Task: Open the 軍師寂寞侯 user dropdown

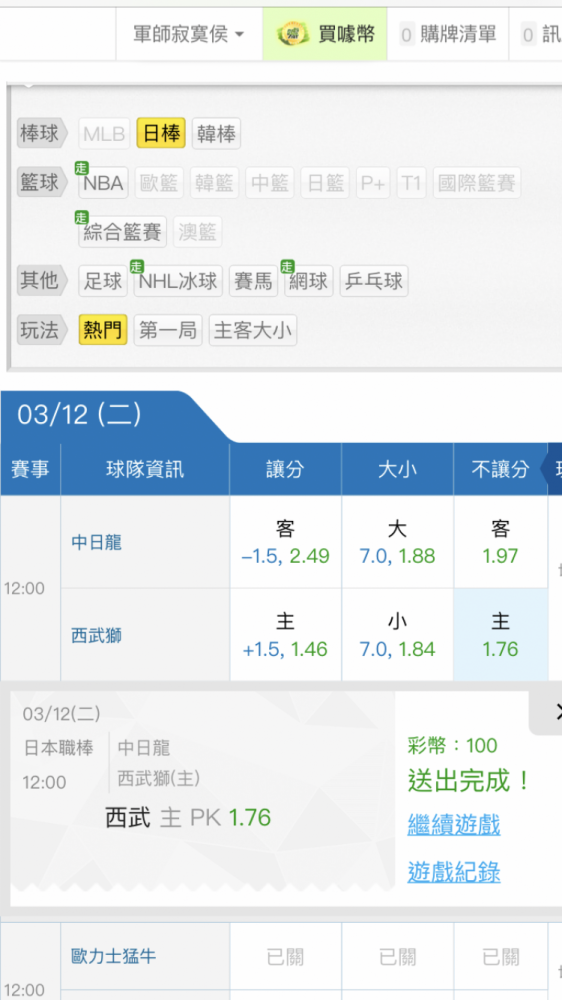Action: click(189, 34)
